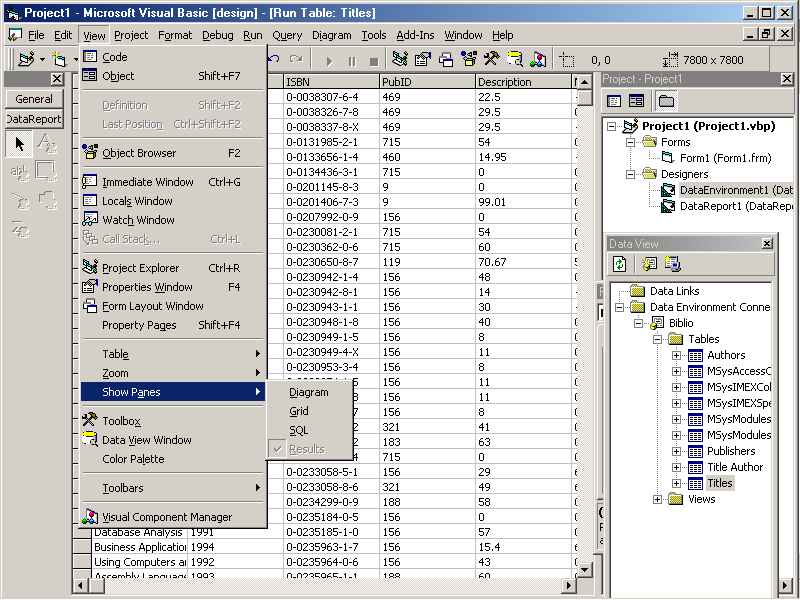Click the ISBN column header
800x600 pixels.
coord(331,82)
